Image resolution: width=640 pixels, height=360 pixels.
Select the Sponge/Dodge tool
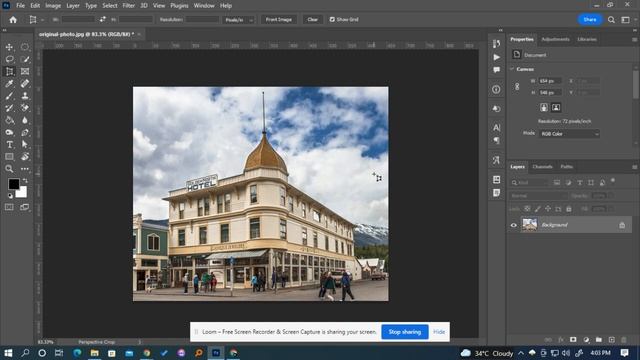tap(9, 132)
